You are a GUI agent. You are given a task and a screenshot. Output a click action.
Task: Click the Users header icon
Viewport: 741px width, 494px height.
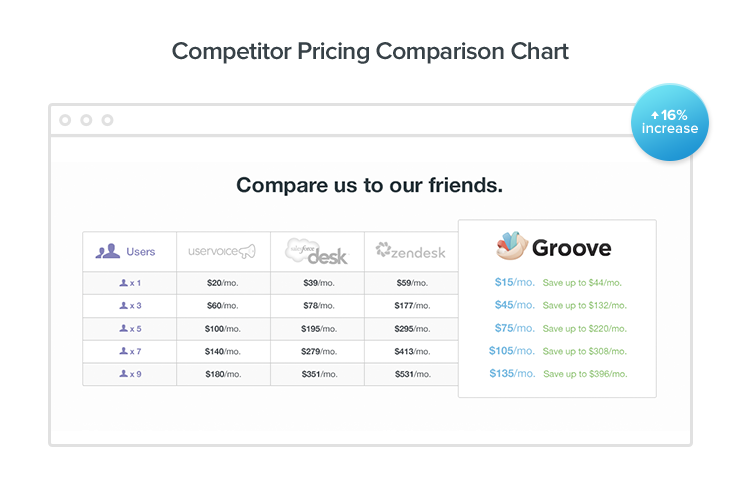click(x=107, y=252)
